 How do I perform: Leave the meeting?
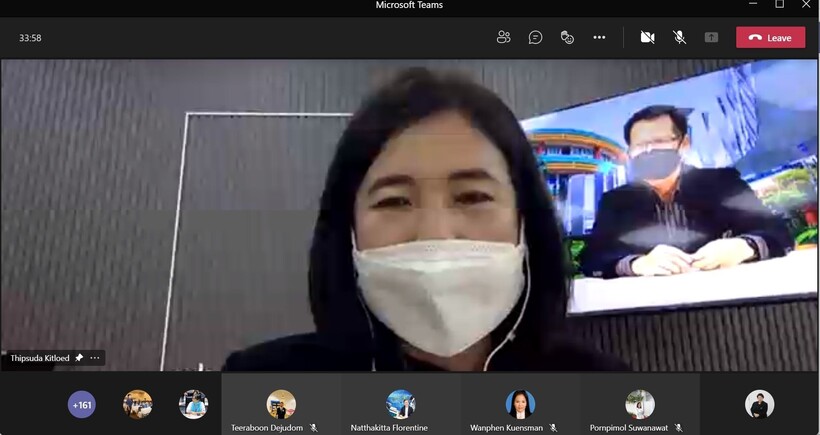pyautogui.click(x=770, y=37)
